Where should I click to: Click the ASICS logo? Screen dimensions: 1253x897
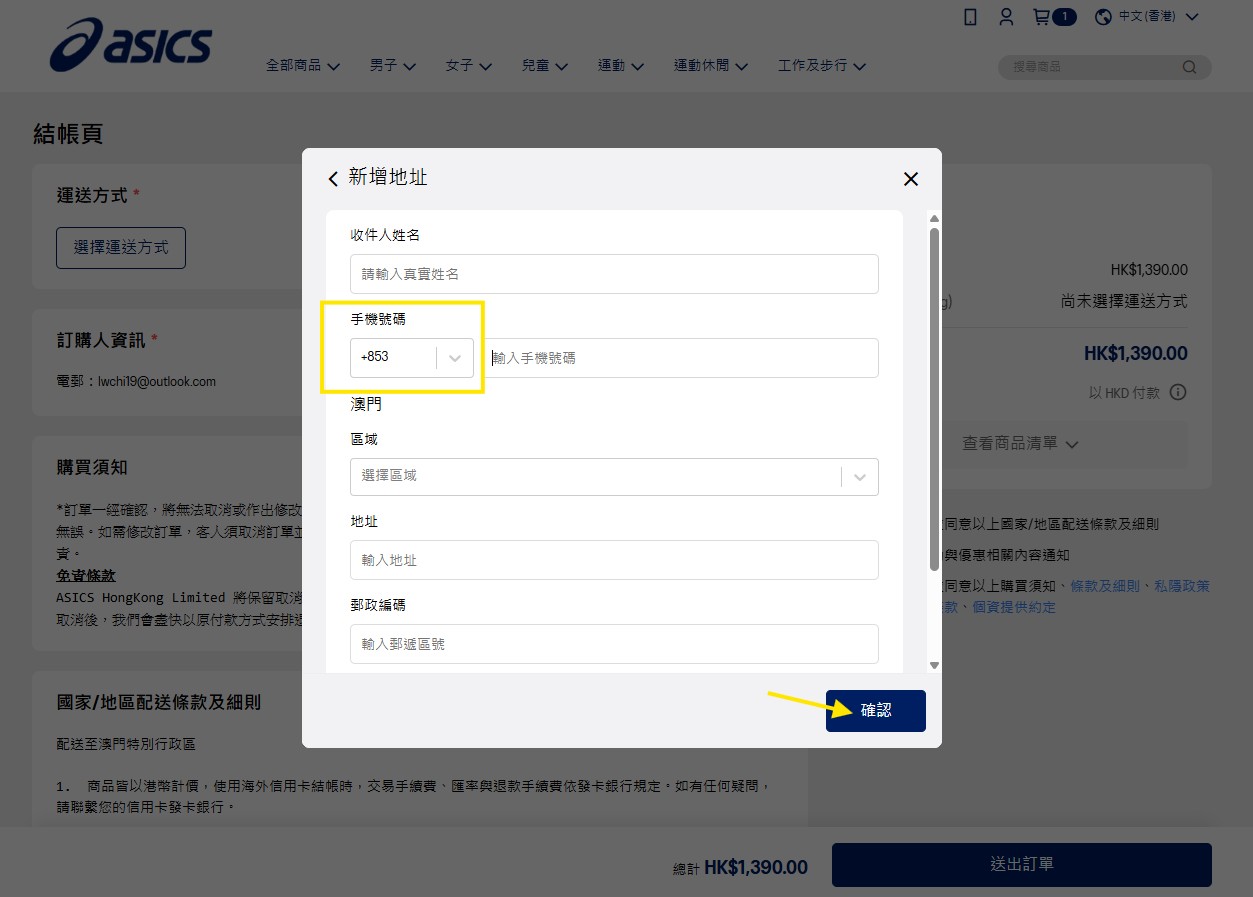coord(130,46)
